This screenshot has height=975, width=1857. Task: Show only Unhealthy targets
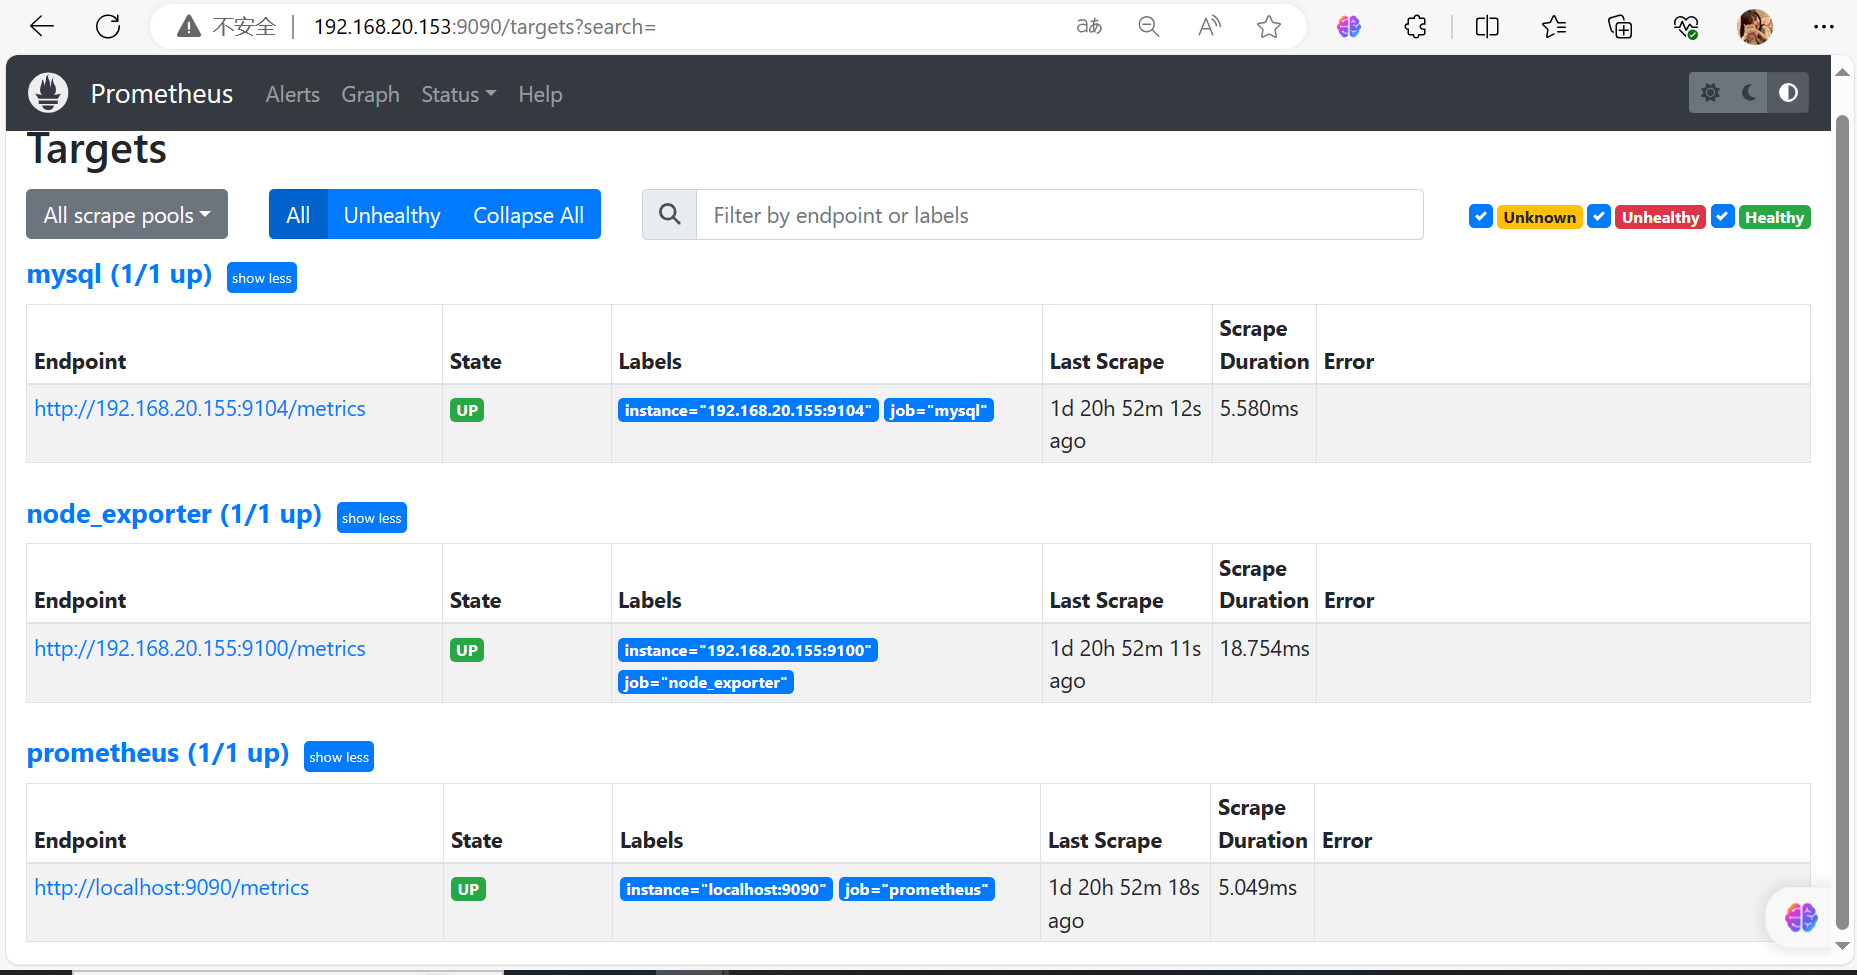click(392, 215)
